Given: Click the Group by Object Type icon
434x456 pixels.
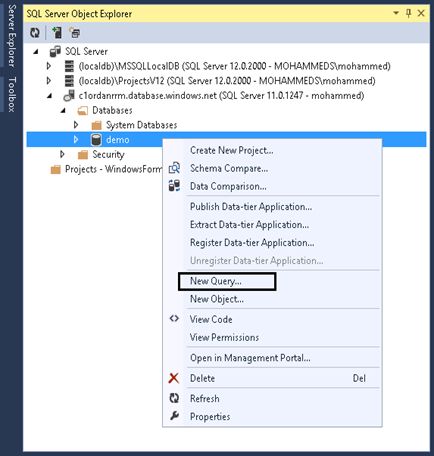Looking at the screenshot, I should (75, 33).
